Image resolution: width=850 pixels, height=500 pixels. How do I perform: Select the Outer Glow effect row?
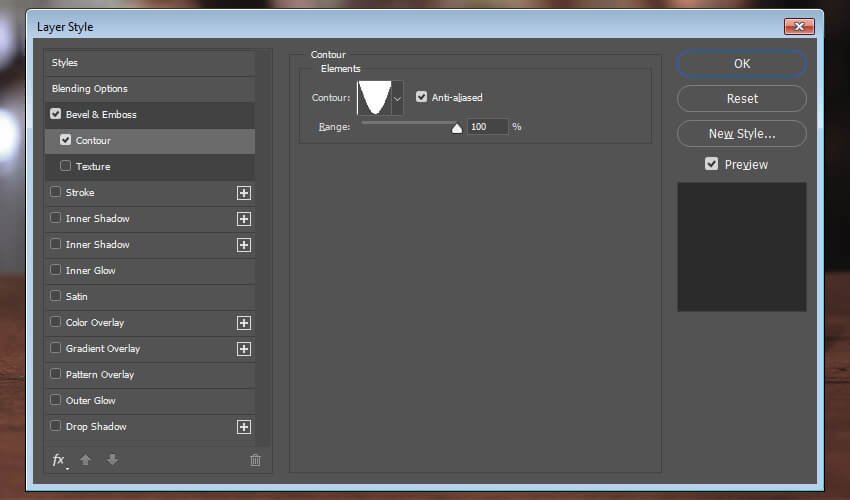pos(150,401)
